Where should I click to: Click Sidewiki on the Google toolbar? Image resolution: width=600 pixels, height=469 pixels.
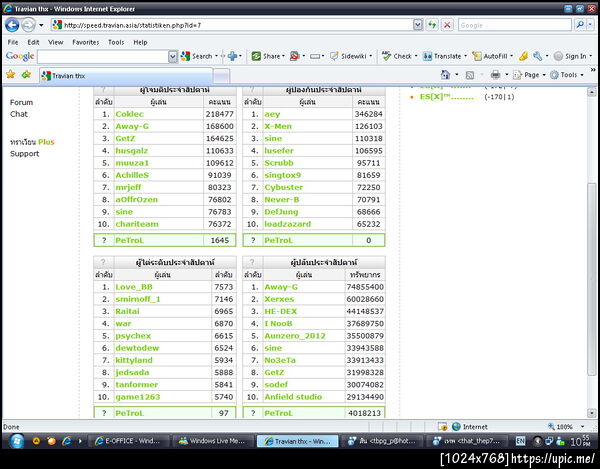point(348,56)
